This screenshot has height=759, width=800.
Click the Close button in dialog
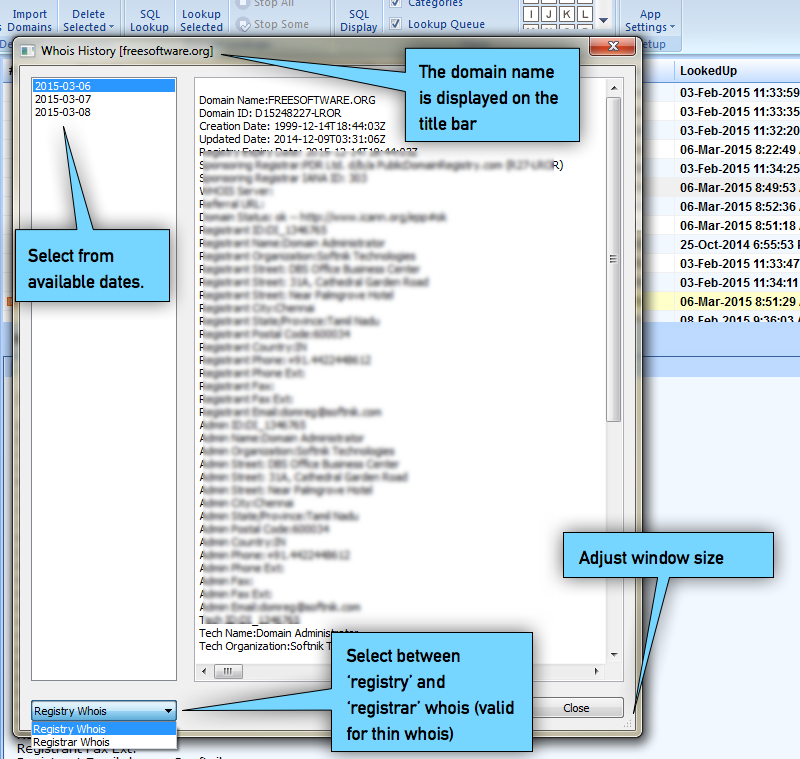[576, 708]
